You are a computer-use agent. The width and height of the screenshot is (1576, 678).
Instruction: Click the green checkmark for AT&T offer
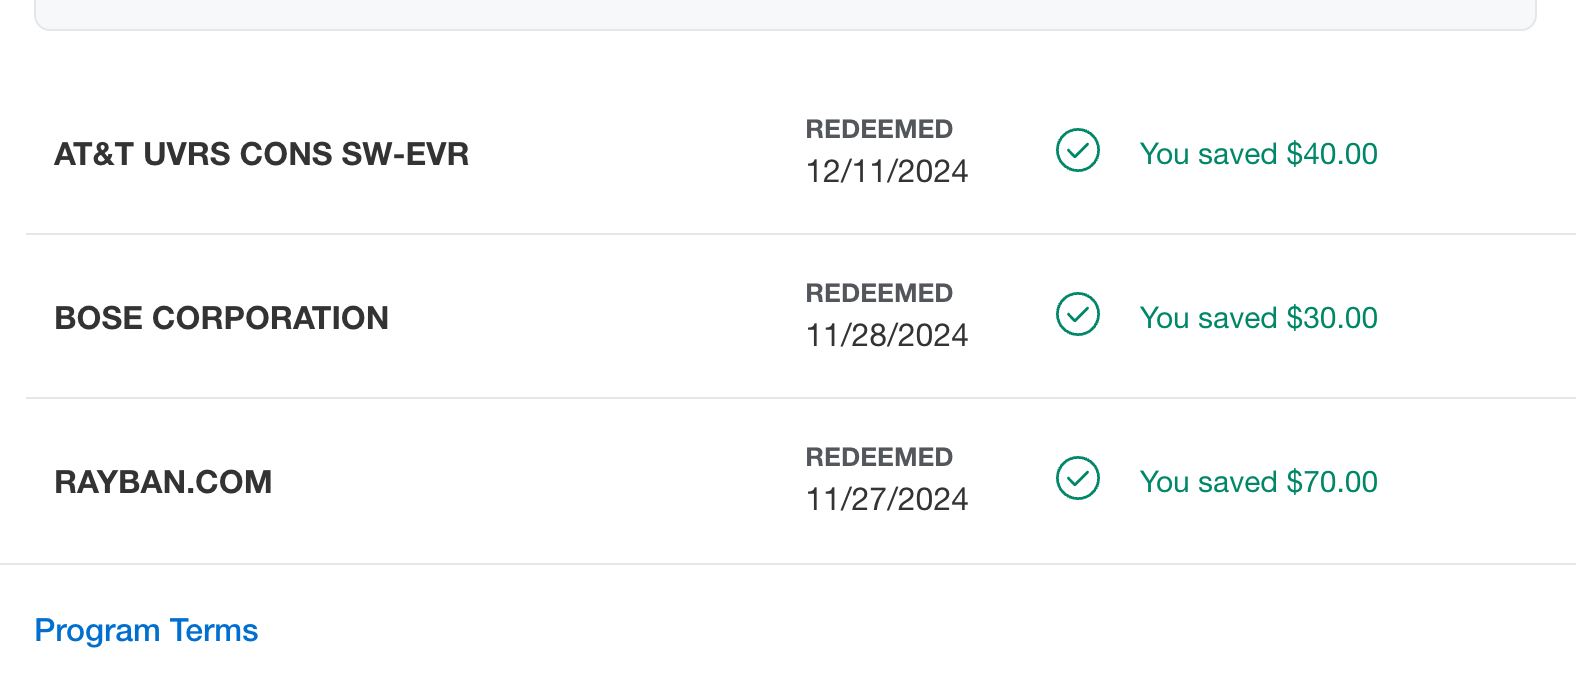click(1078, 151)
